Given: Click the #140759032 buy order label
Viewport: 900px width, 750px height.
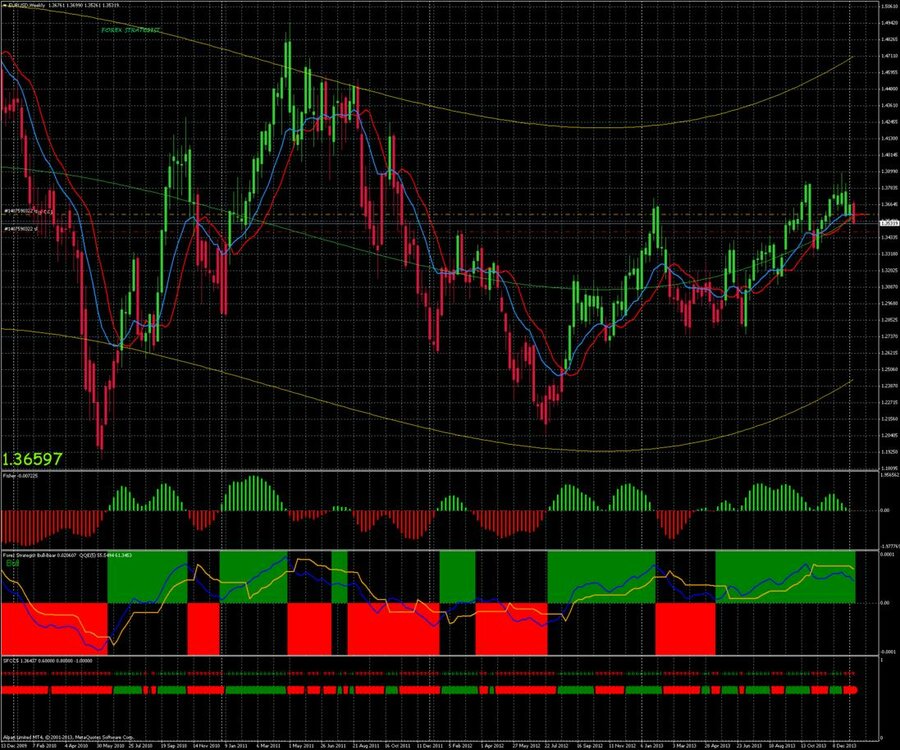Looking at the screenshot, I should [25, 212].
